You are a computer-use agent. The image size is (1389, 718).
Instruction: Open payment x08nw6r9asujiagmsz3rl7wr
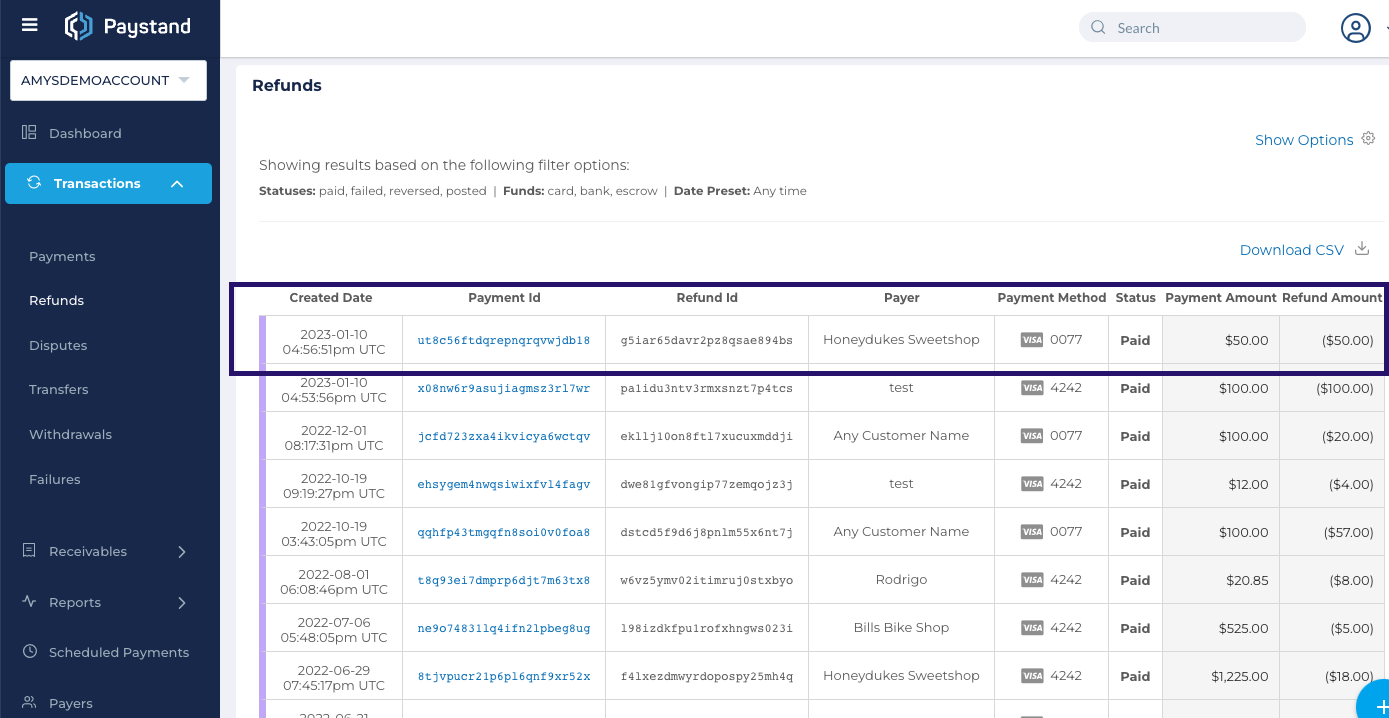coord(504,388)
